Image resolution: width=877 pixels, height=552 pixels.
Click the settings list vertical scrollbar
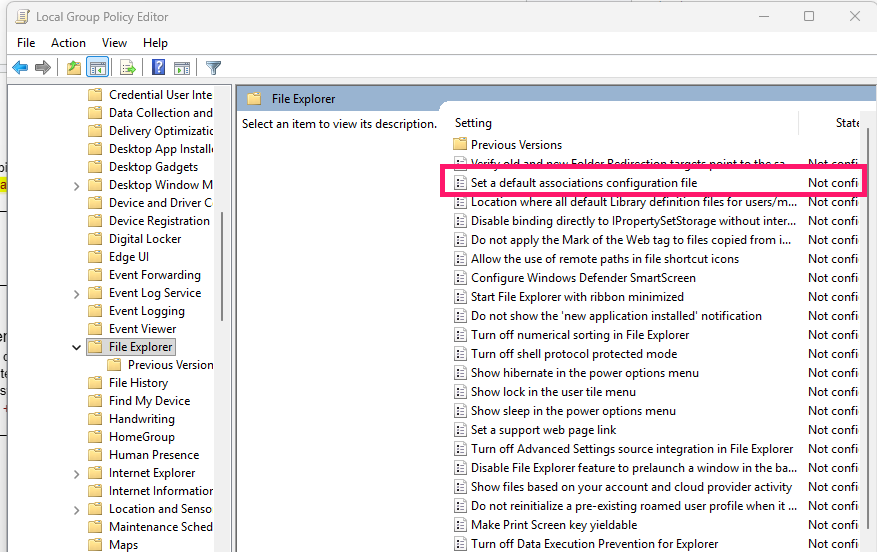tap(868, 330)
